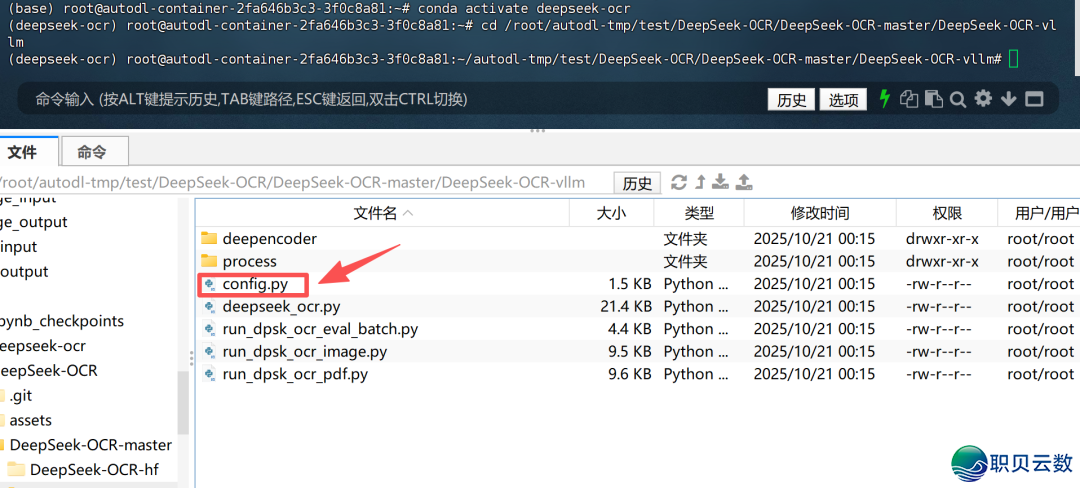Sort by the 修改时间 column header
1080x488 pixels.
click(820, 213)
